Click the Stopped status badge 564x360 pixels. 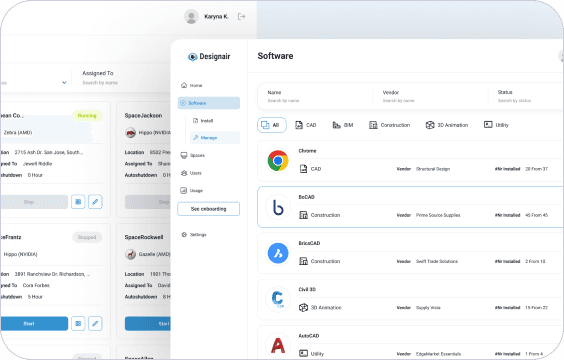(x=87, y=237)
